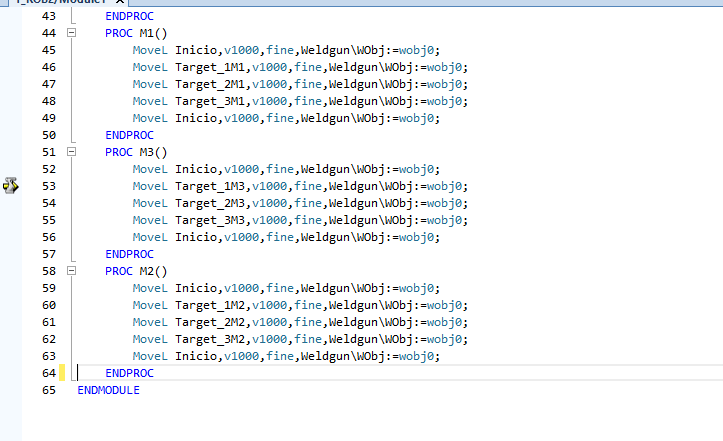Click Target_2M1 in line 47
This screenshot has height=441, width=723.
(x=210, y=84)
